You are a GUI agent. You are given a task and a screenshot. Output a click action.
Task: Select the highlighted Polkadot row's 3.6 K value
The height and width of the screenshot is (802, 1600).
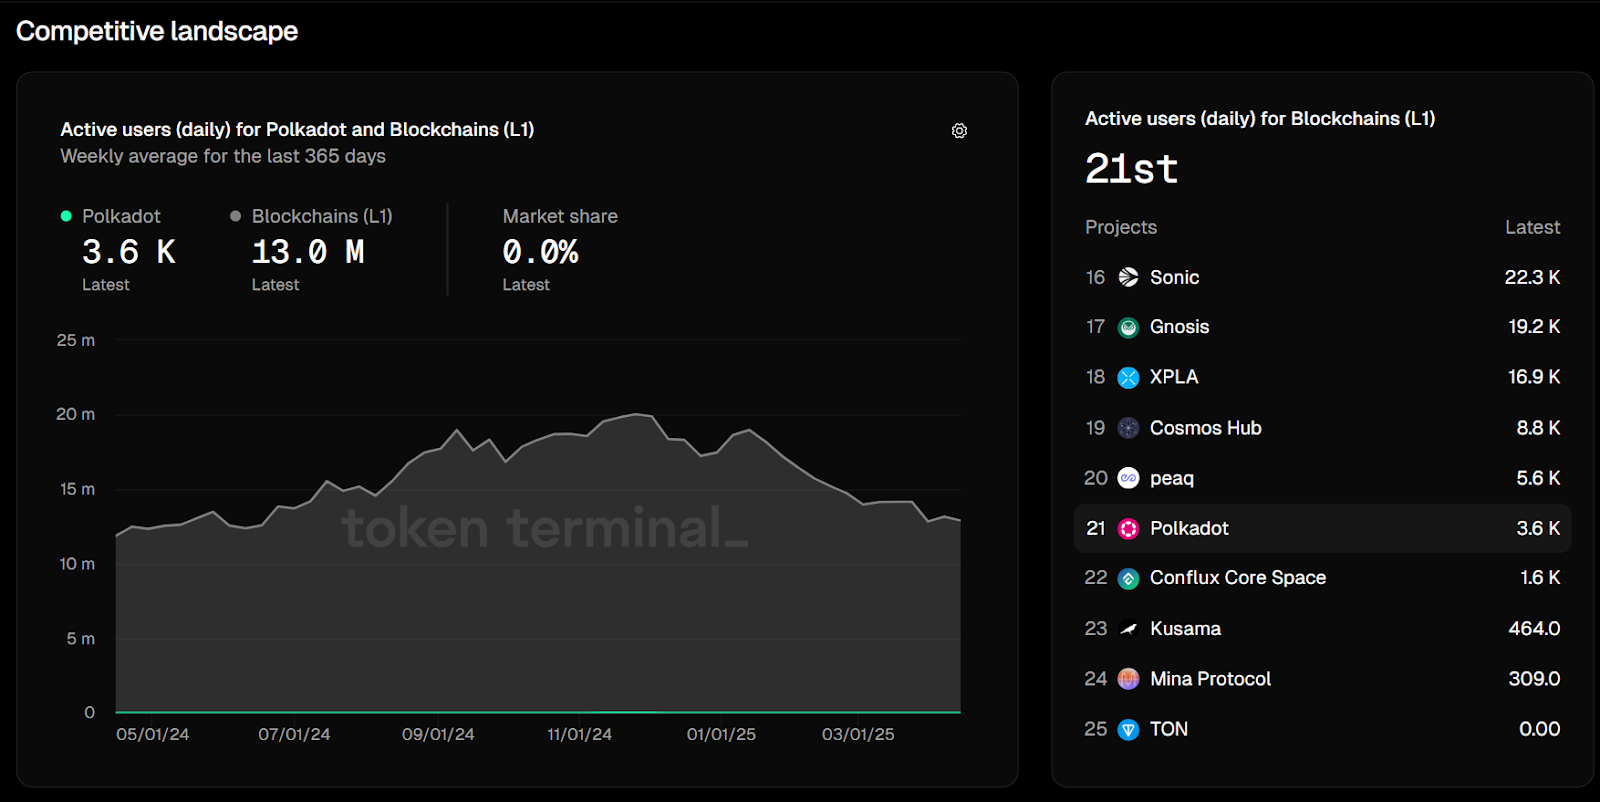point(1538,528)
